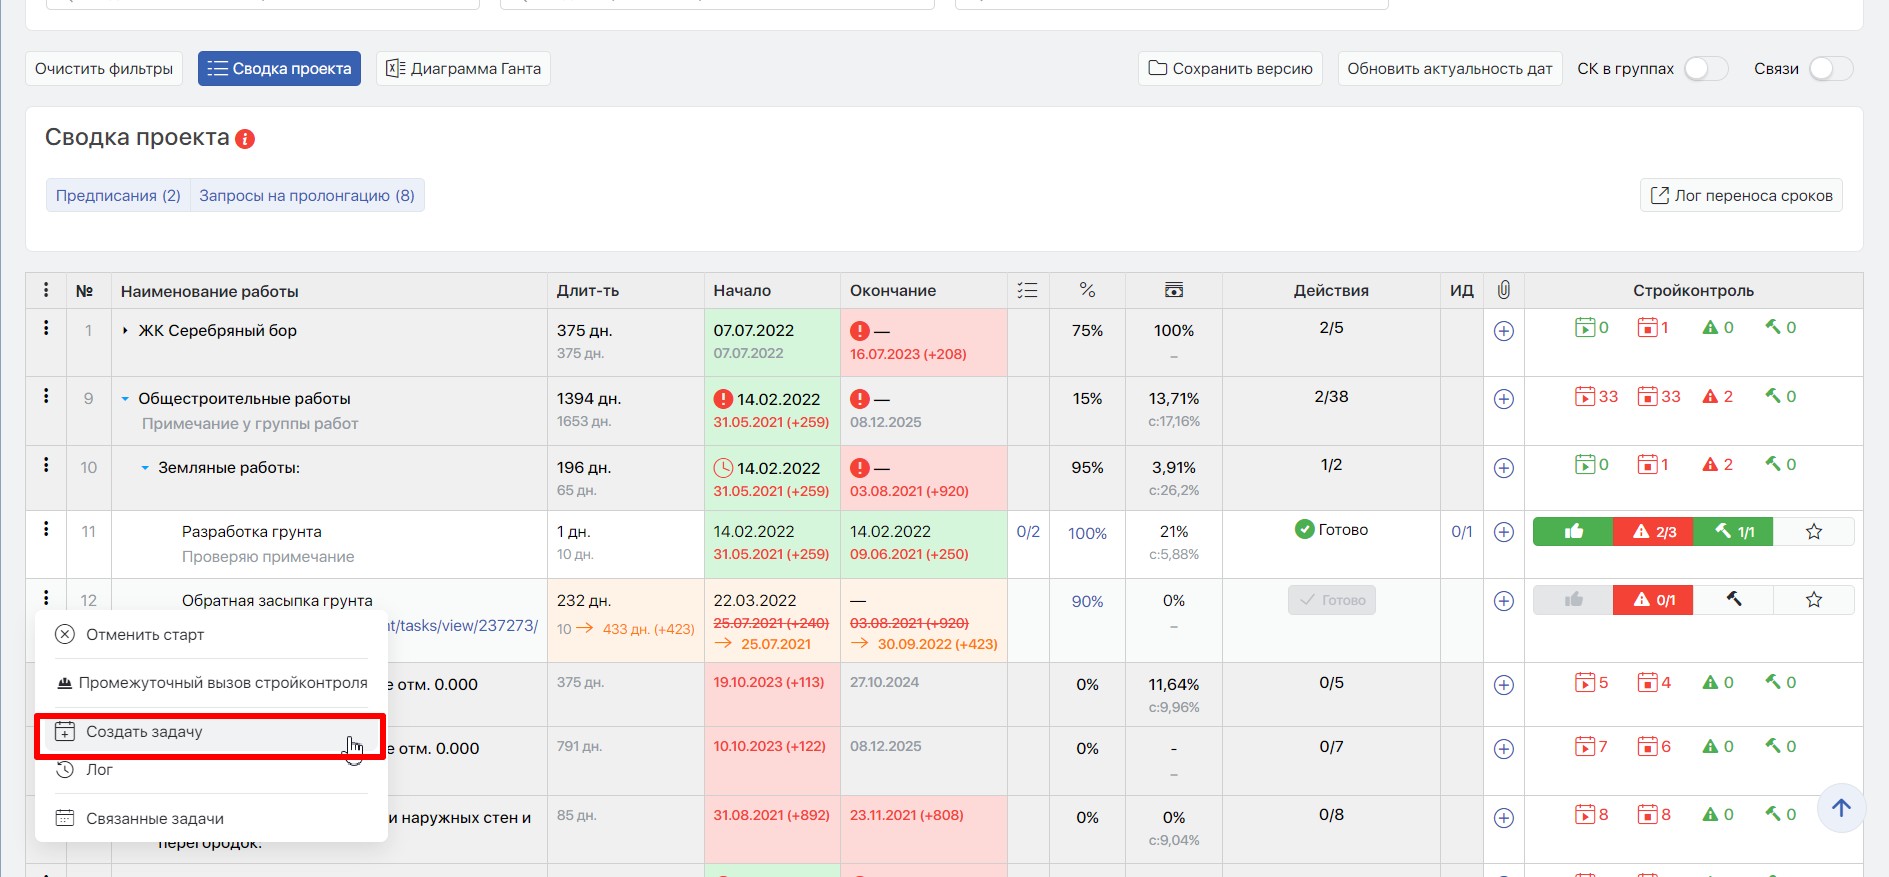
Task: Expand the ЖК Серебряный бор group
Action: (125, 331)
